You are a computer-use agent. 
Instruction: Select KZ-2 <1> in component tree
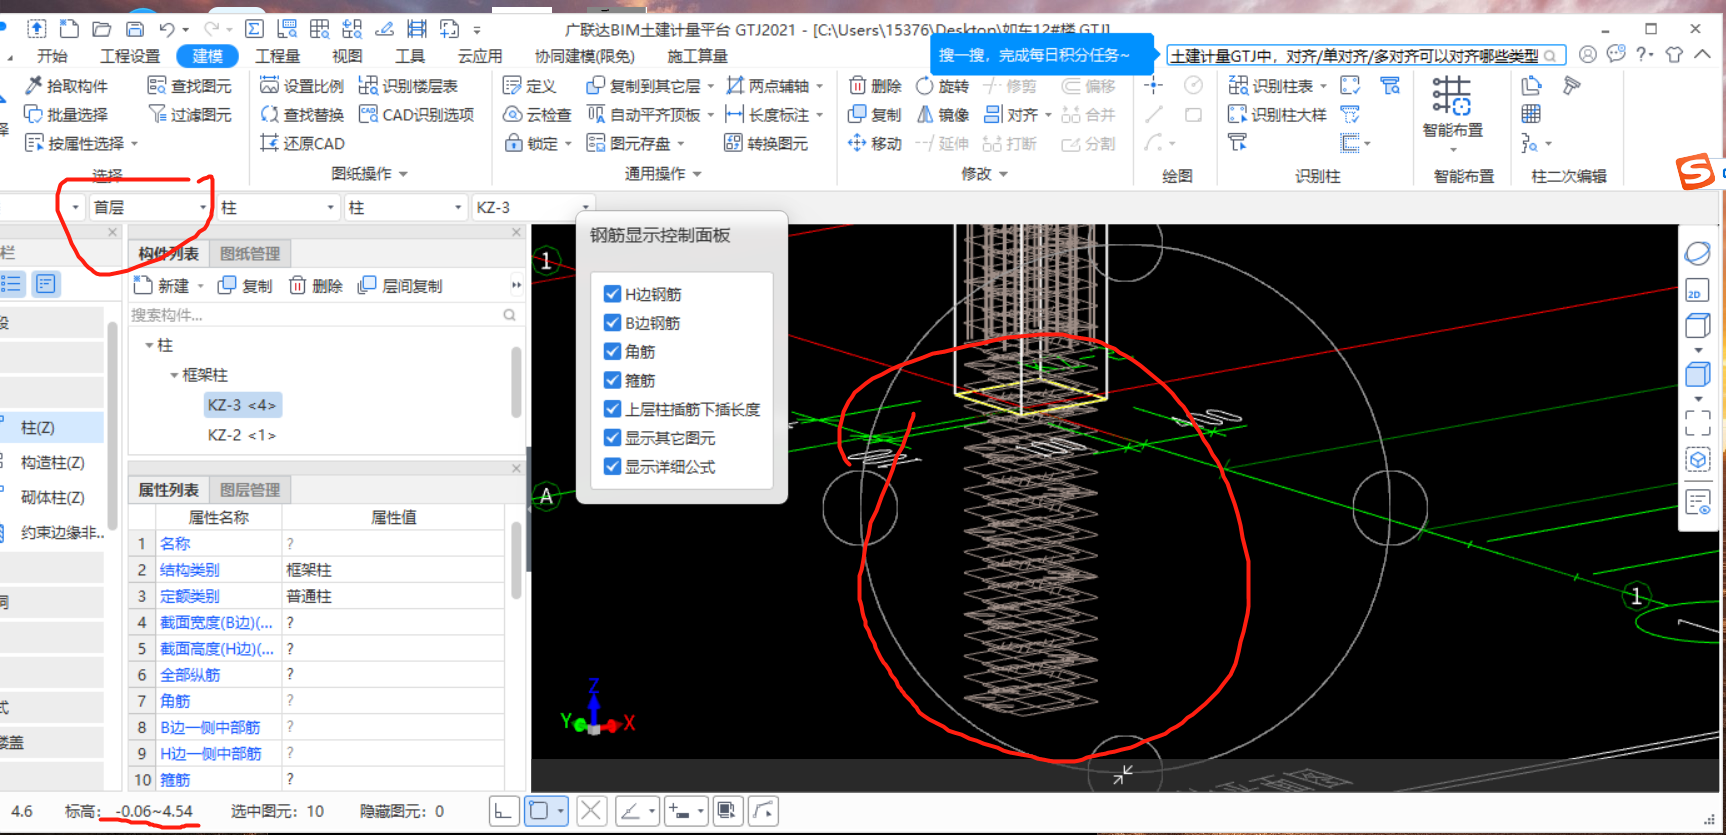[242, 435]
